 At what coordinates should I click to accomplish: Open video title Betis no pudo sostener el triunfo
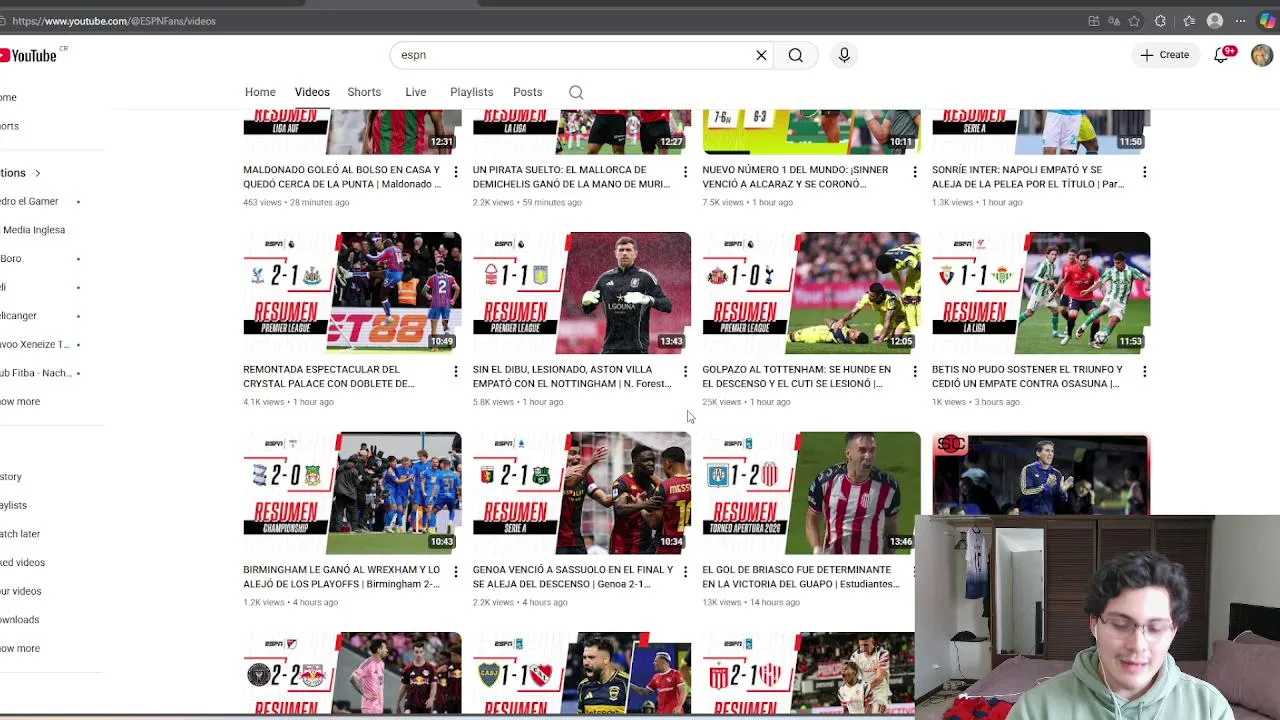pos(1028,377)
